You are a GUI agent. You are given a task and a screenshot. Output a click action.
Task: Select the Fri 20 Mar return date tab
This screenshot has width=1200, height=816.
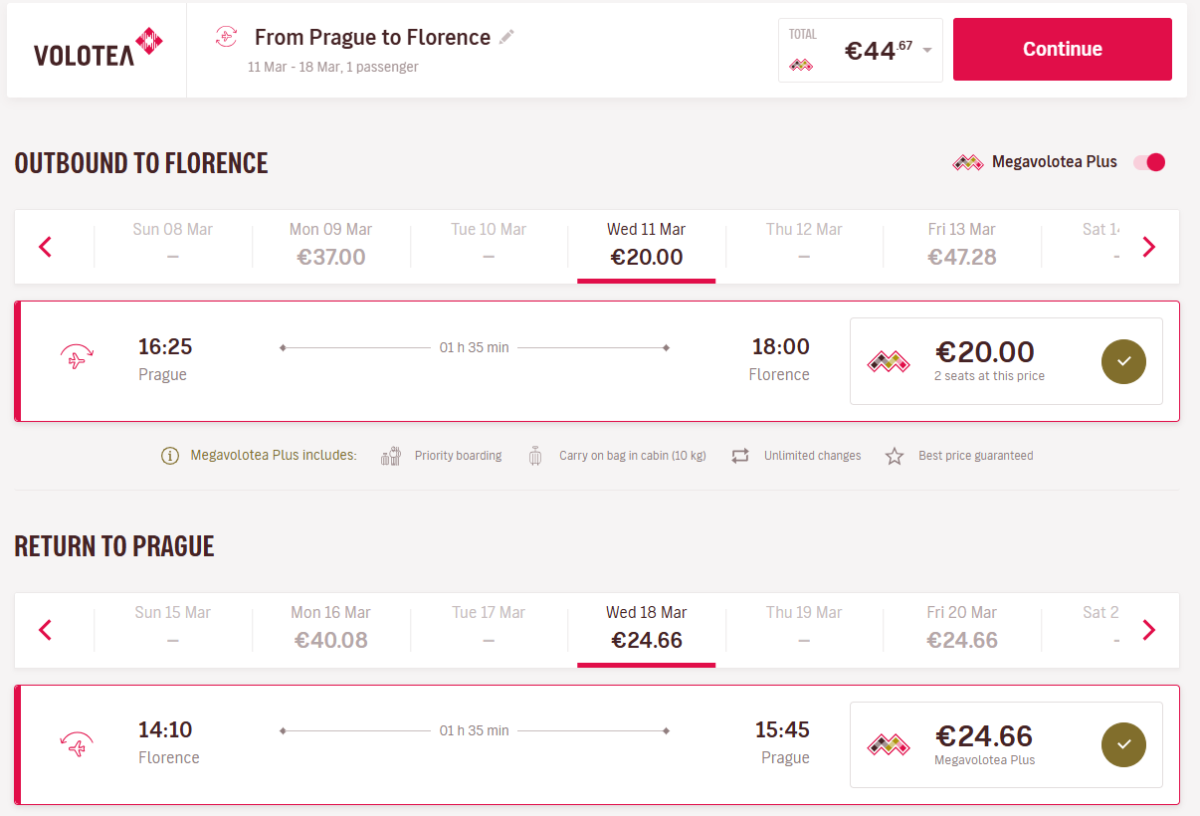[x=961, y=628]
